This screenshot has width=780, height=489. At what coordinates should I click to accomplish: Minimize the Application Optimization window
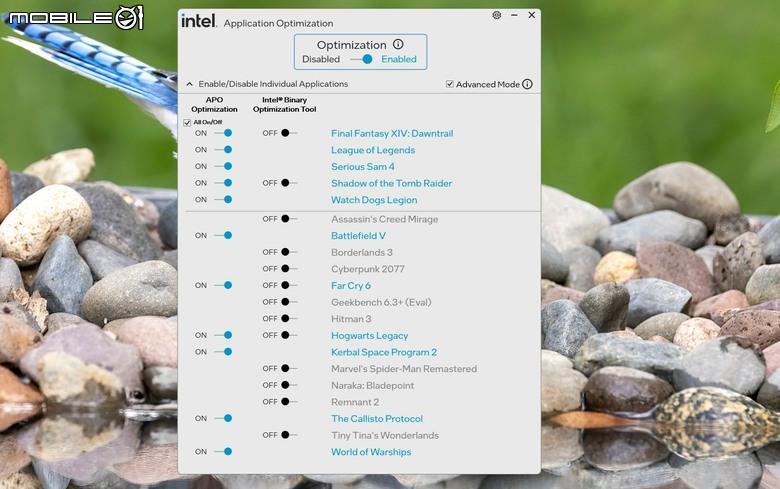[514, 15]
